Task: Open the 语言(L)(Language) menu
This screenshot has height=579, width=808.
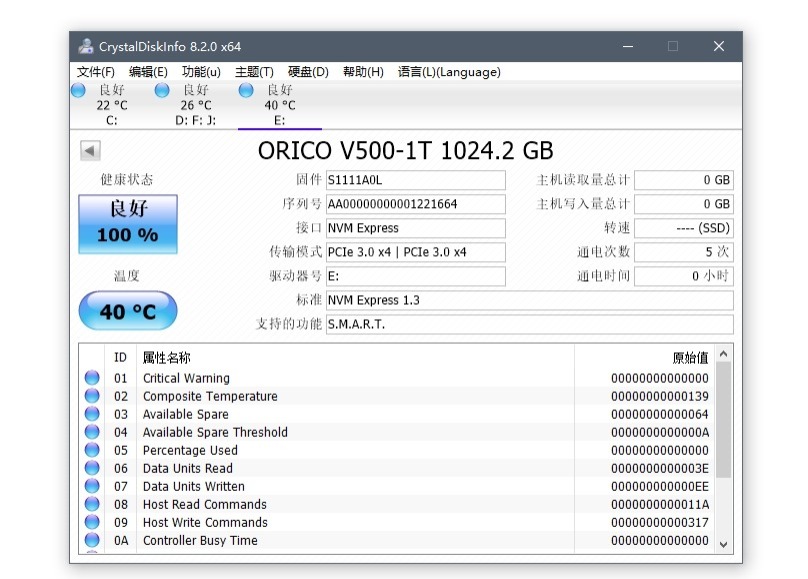Action: [449, 72]
